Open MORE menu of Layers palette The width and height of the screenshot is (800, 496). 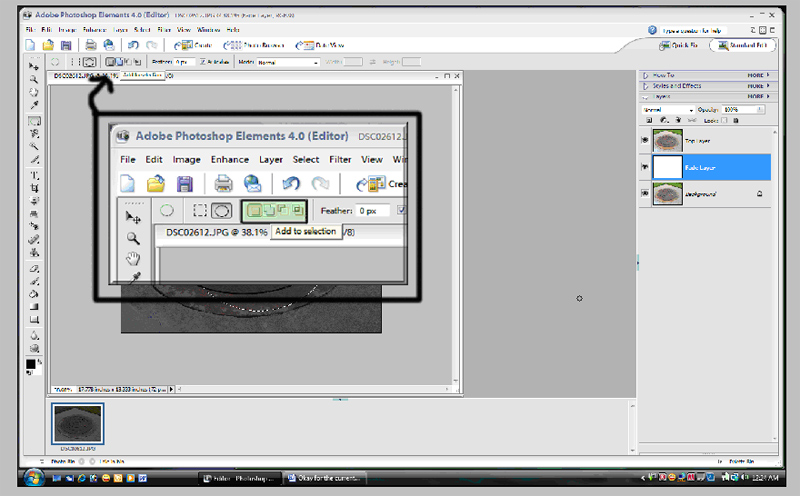[x=758, y=96]
